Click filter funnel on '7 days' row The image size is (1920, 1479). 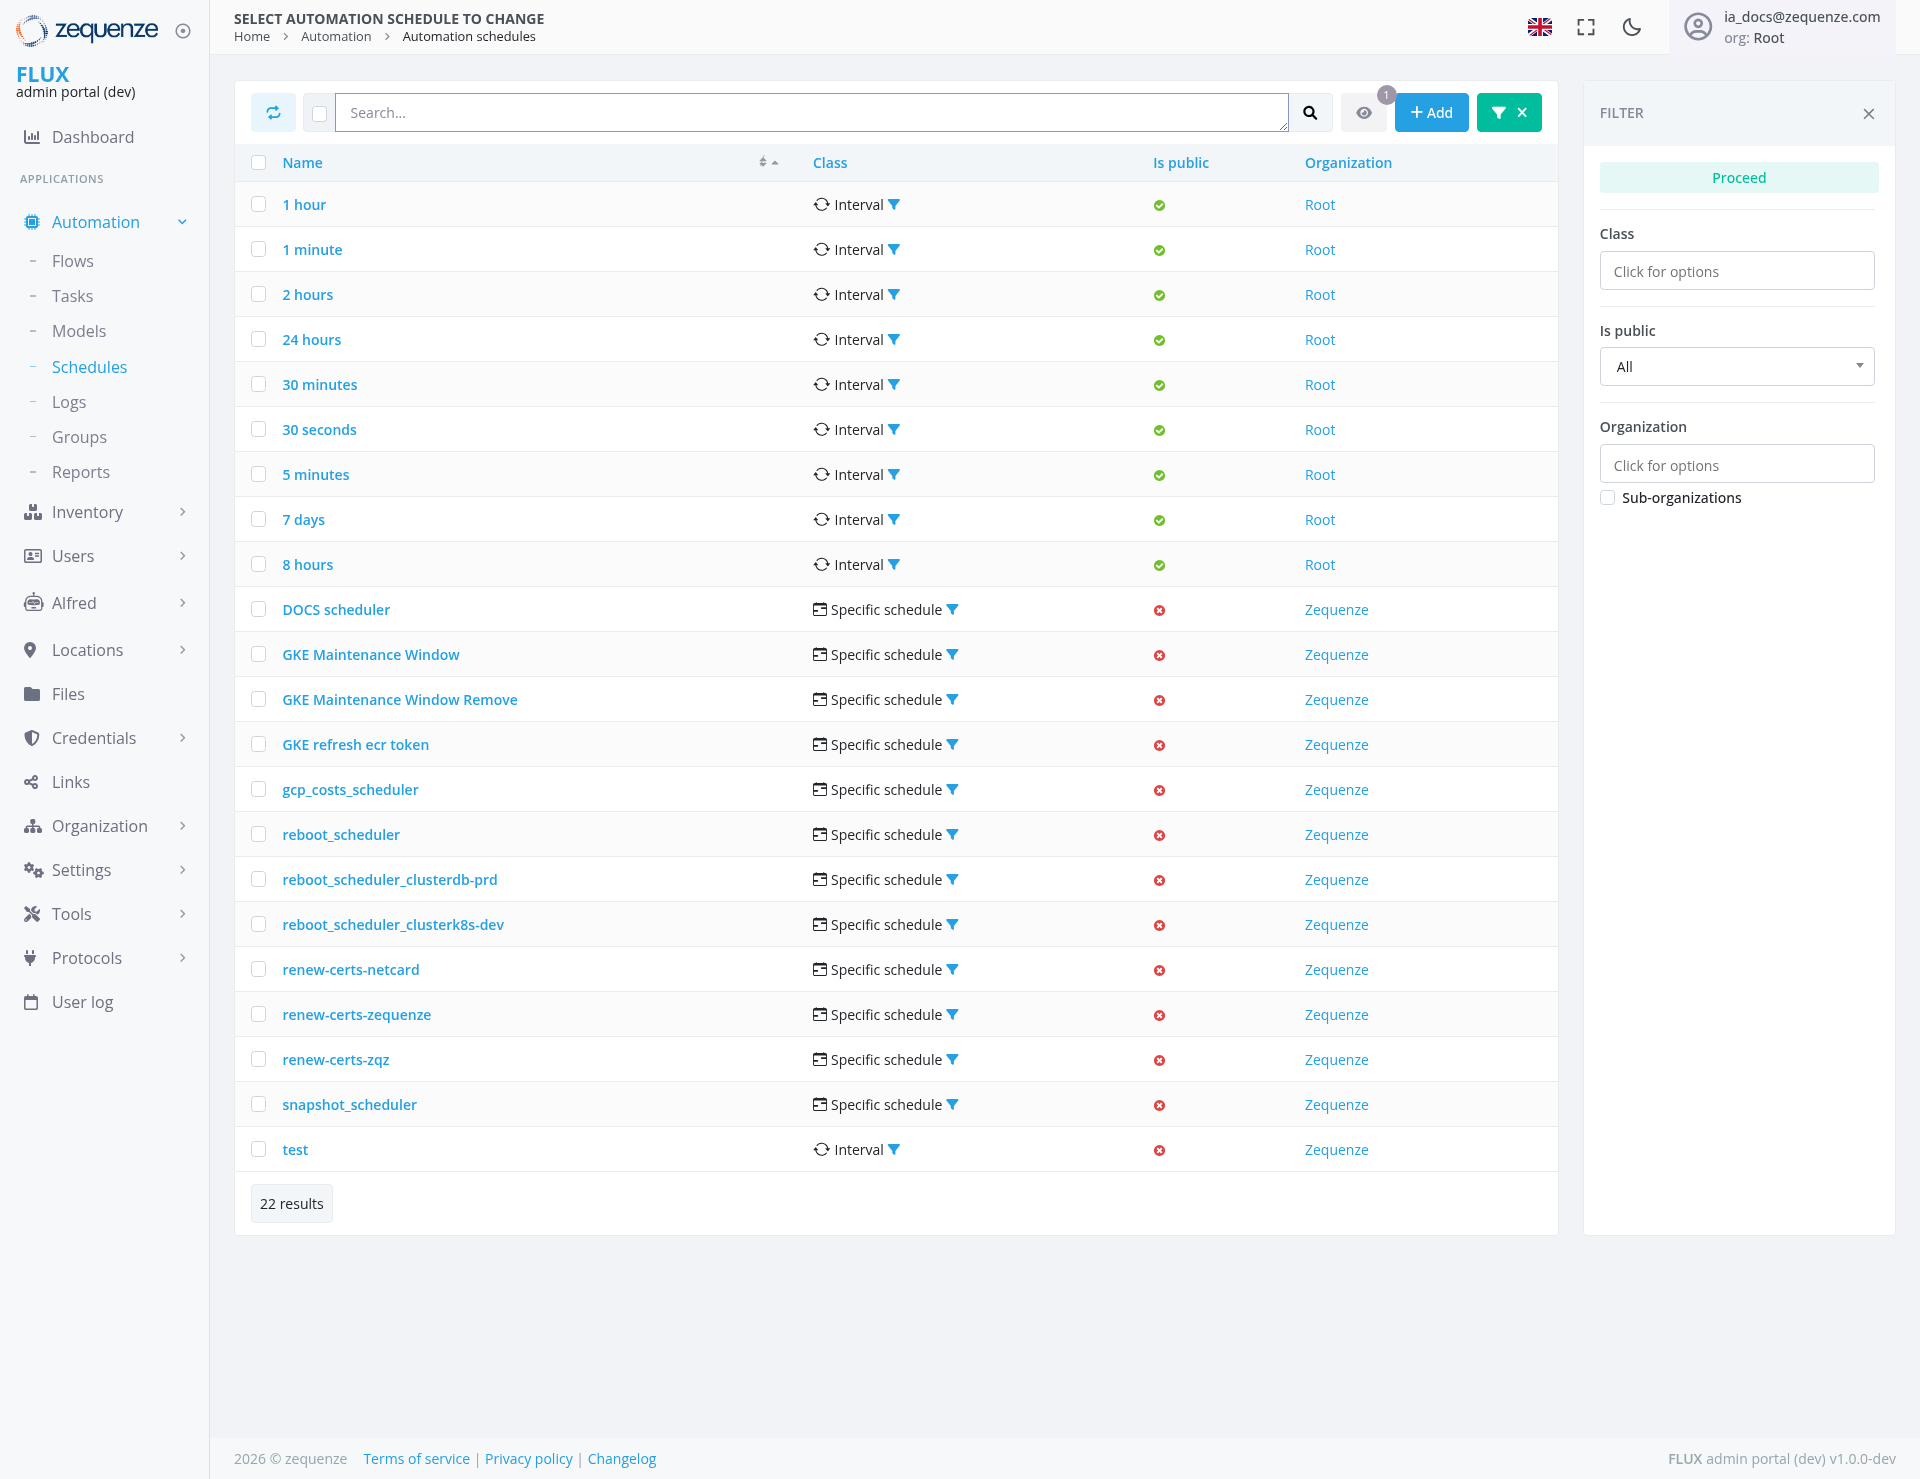[x=894, y=520]
